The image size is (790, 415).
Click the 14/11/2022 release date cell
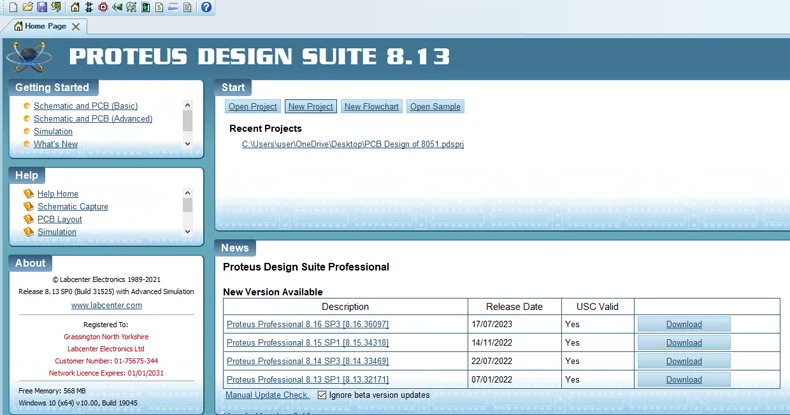[514, 343]
